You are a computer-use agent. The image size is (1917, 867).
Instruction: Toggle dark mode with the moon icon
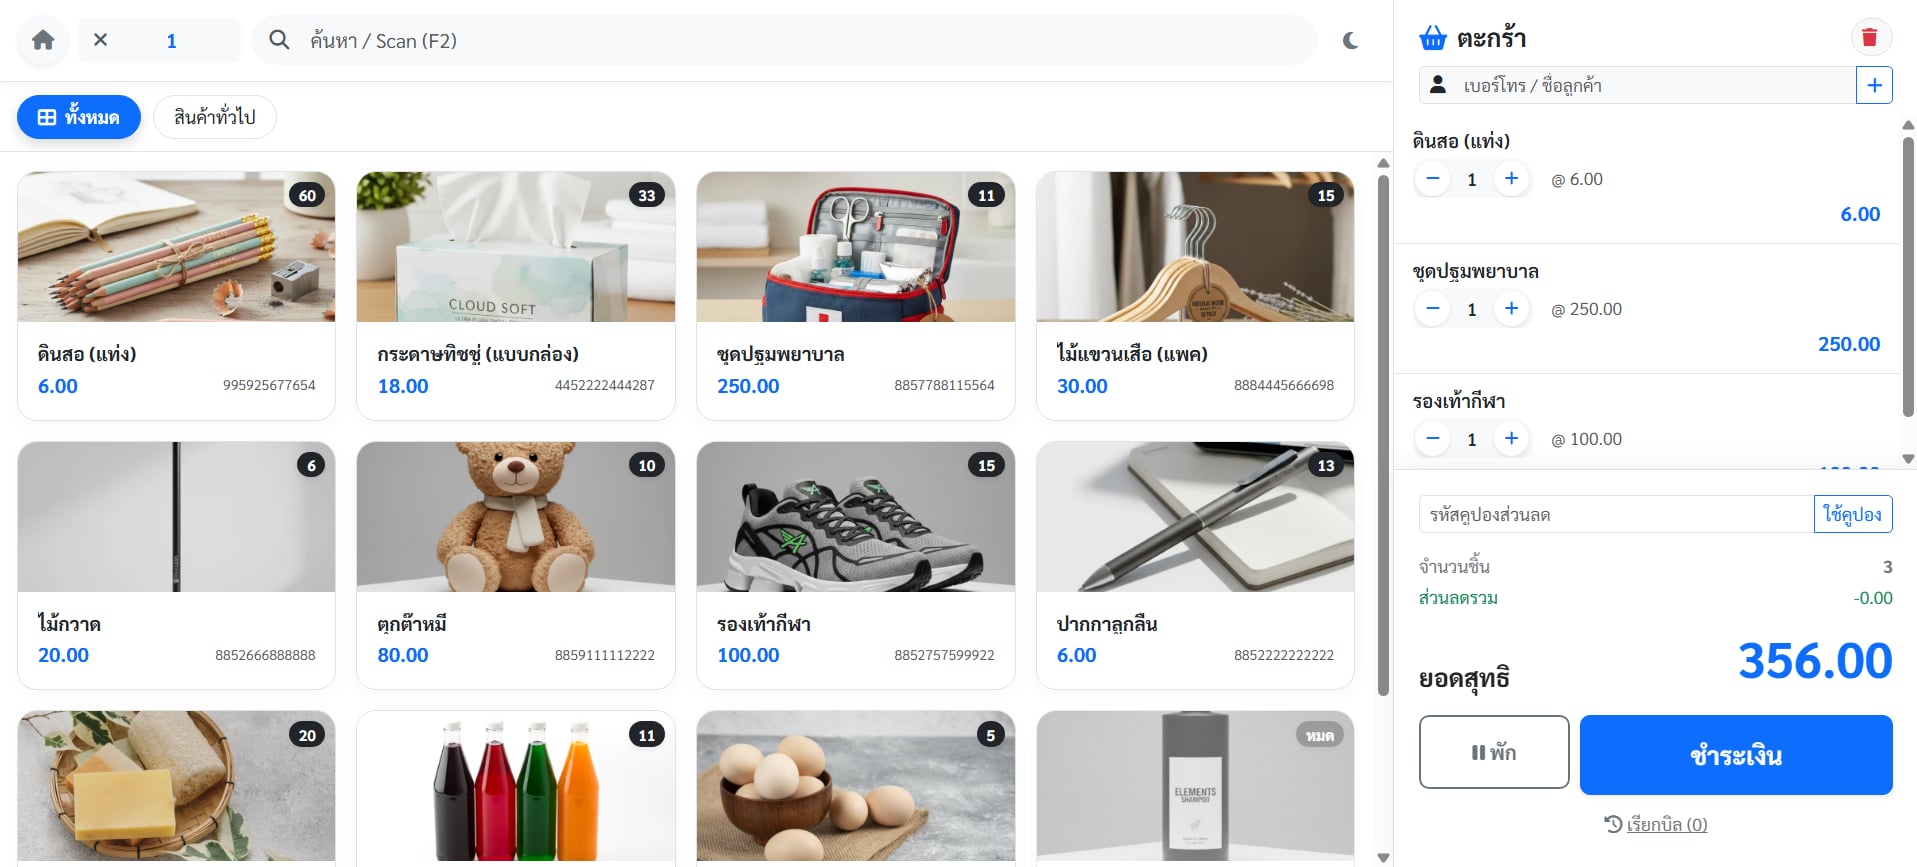(1350, 40)
